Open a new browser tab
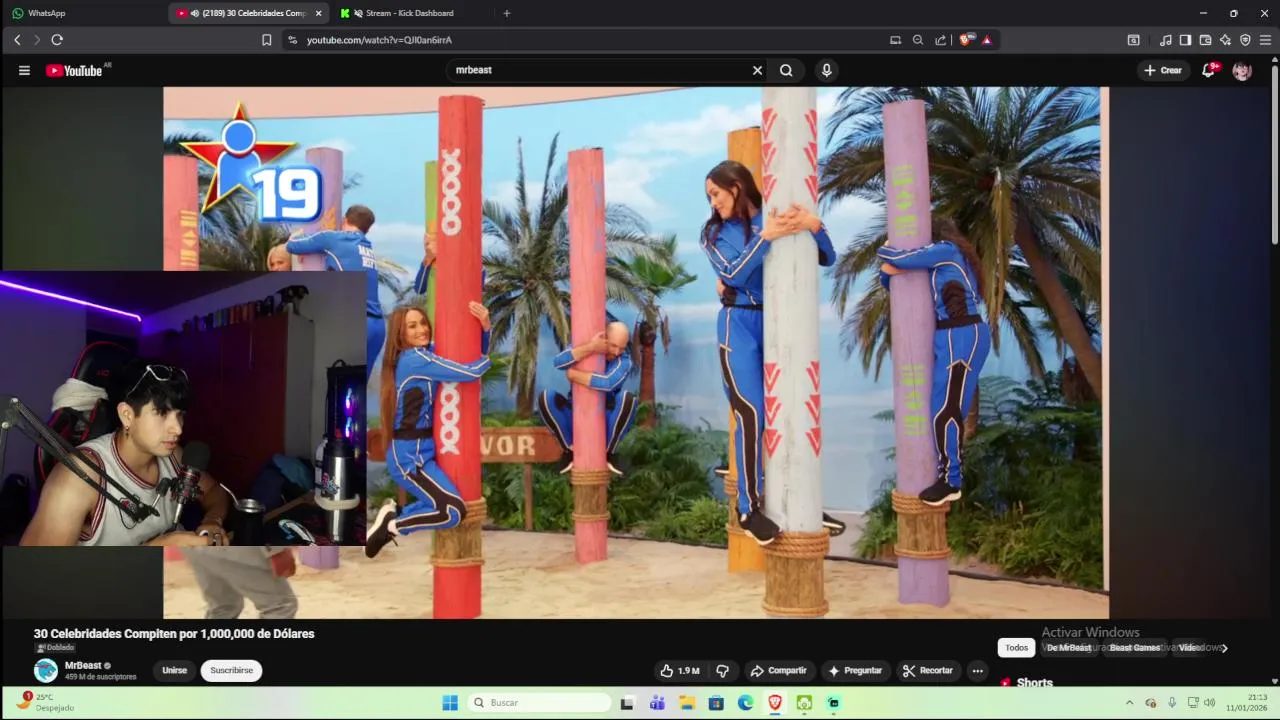The height and width of the screenshot is (720, 1280). [x=506, y=13]
